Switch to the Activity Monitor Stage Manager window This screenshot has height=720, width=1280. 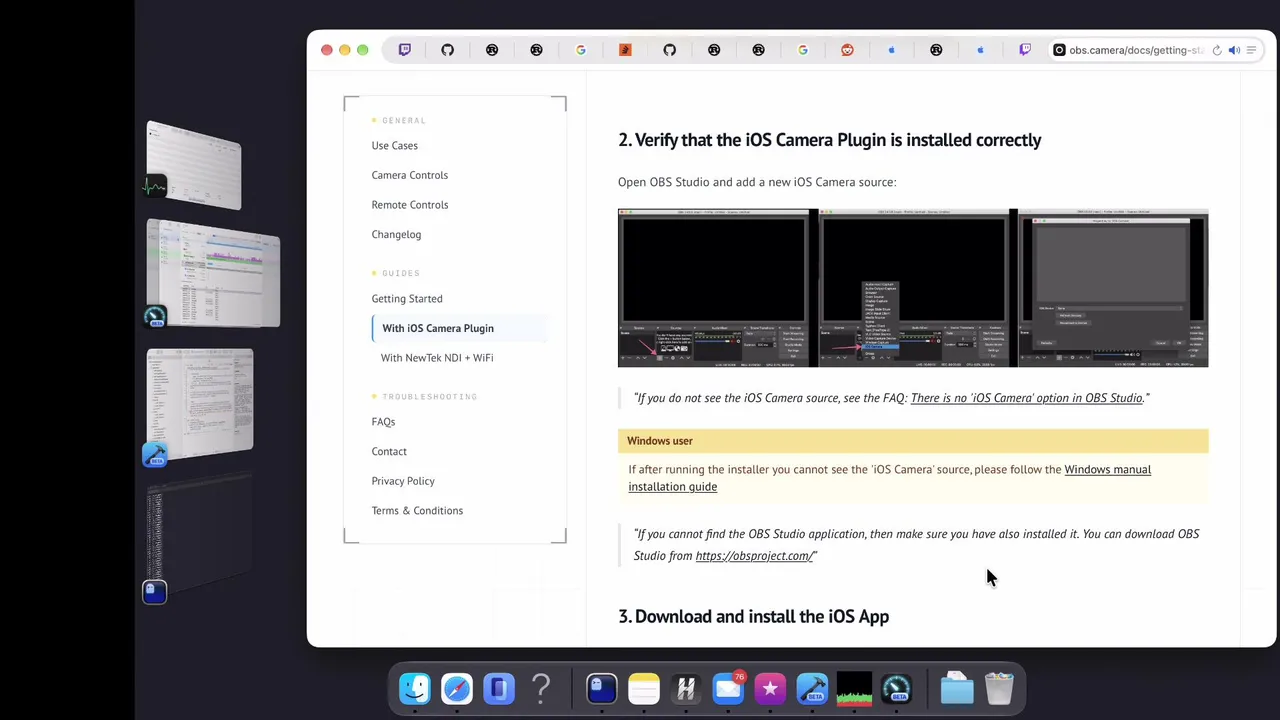194,165
